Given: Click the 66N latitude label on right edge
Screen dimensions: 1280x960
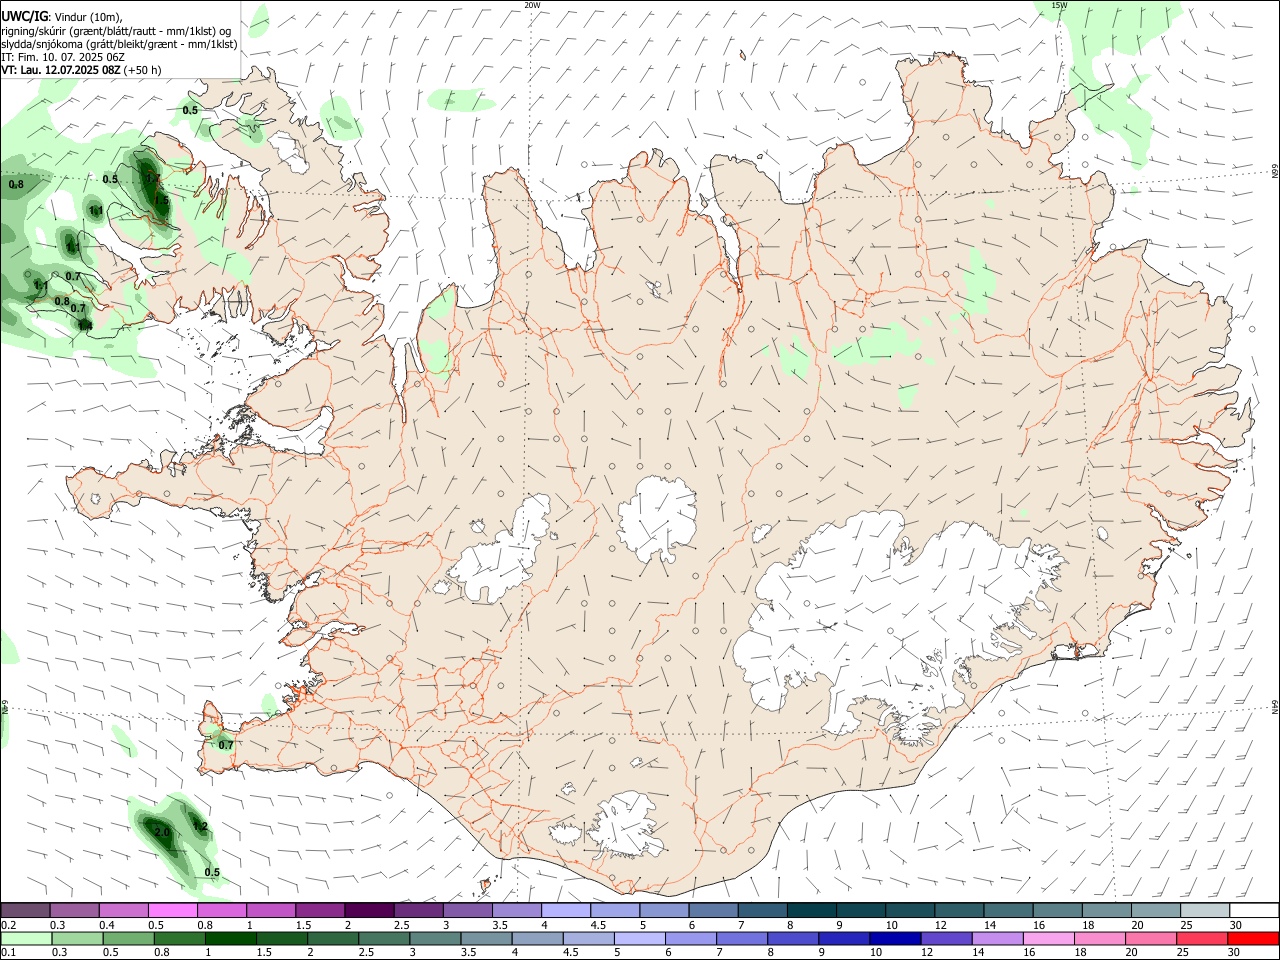Looking at the screenshot, I should tap(1275, 171).
